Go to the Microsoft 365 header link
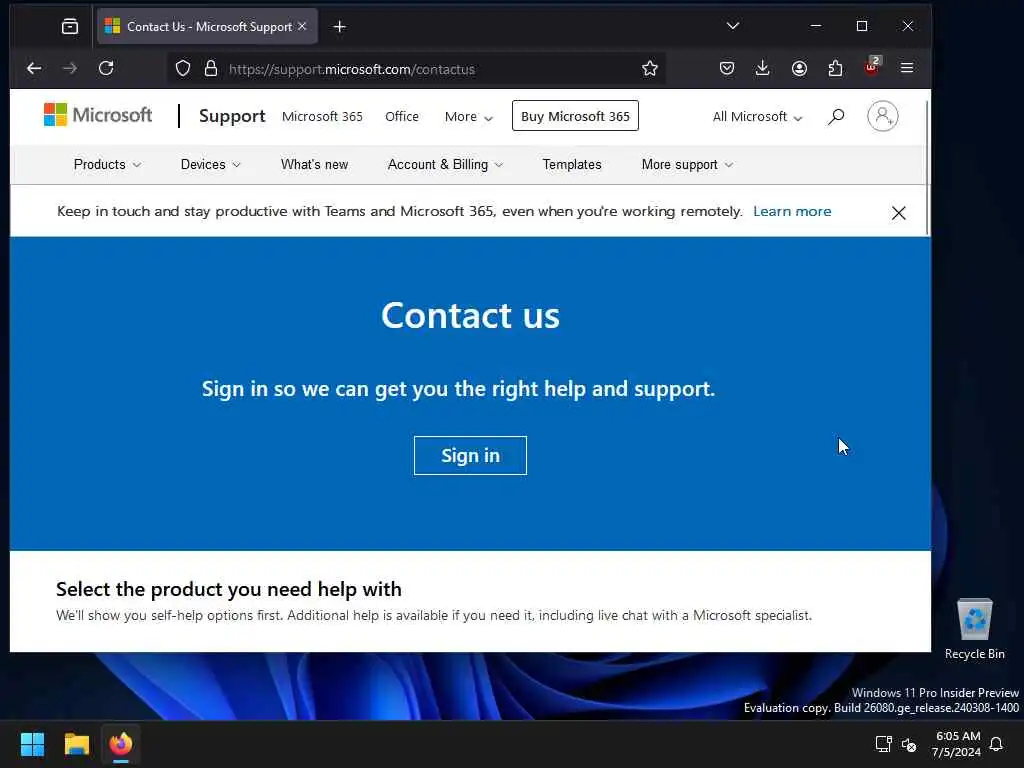Image resolution: width=1024 pixels, height=768 pixels. pyautogui.click(x=322, y=116)
